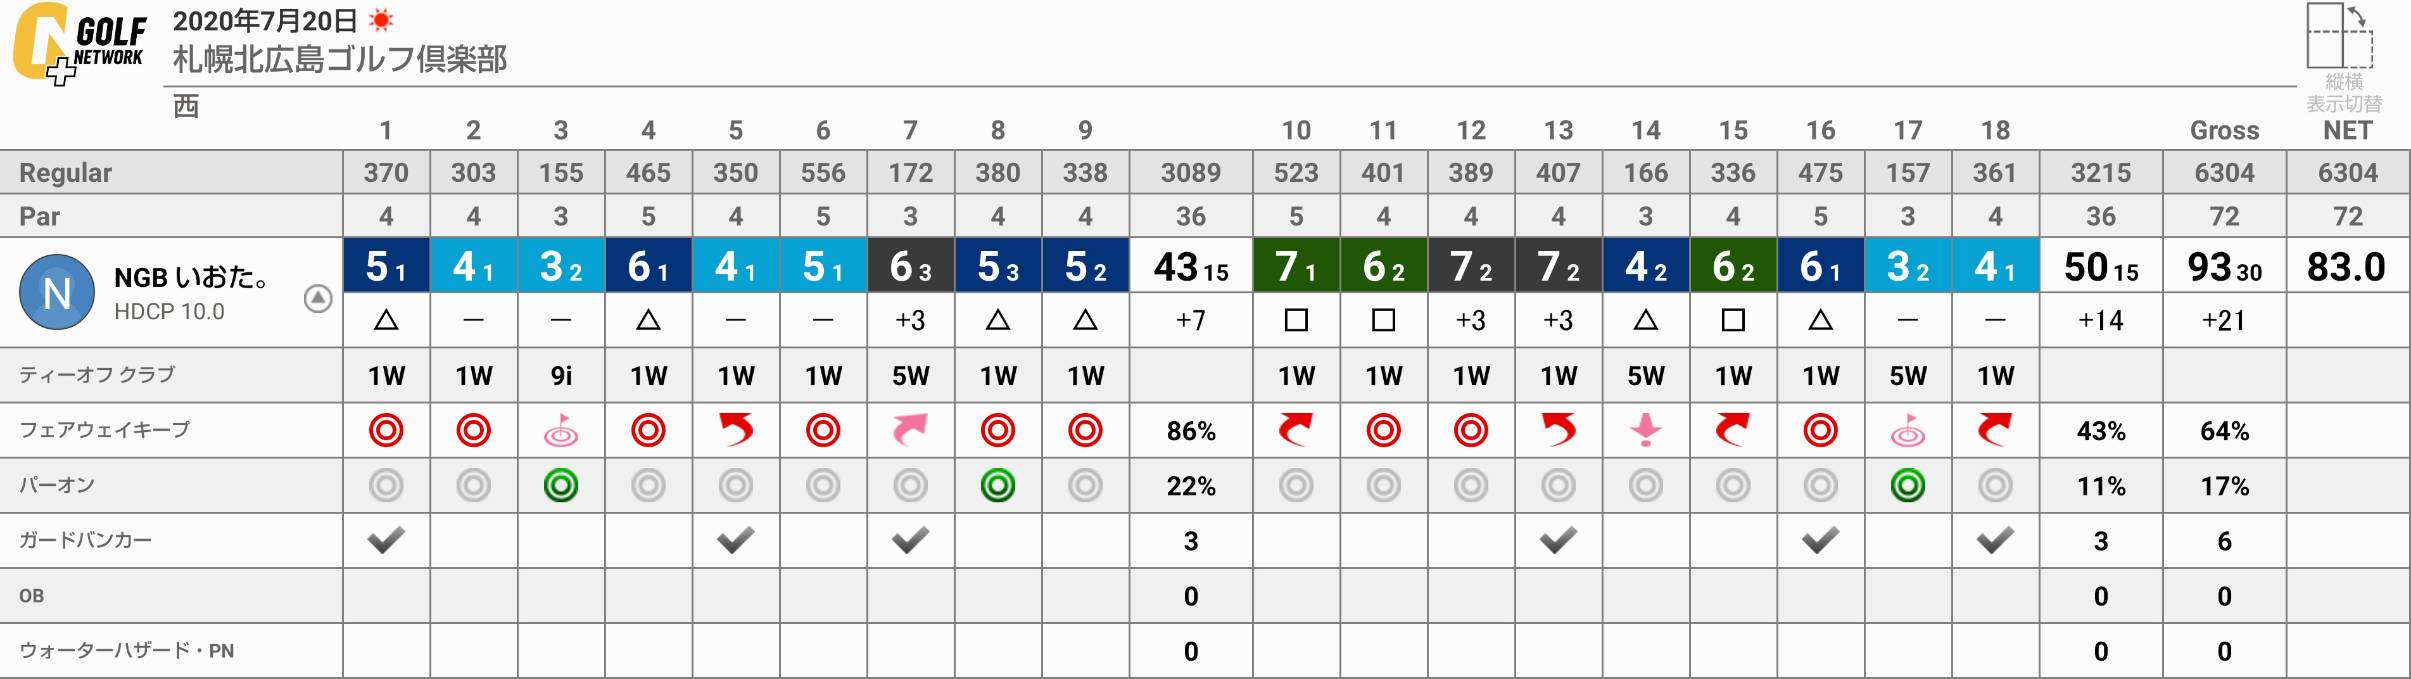Open the hole 9 tee-off club 1W cell

(x=1085, y=376)
